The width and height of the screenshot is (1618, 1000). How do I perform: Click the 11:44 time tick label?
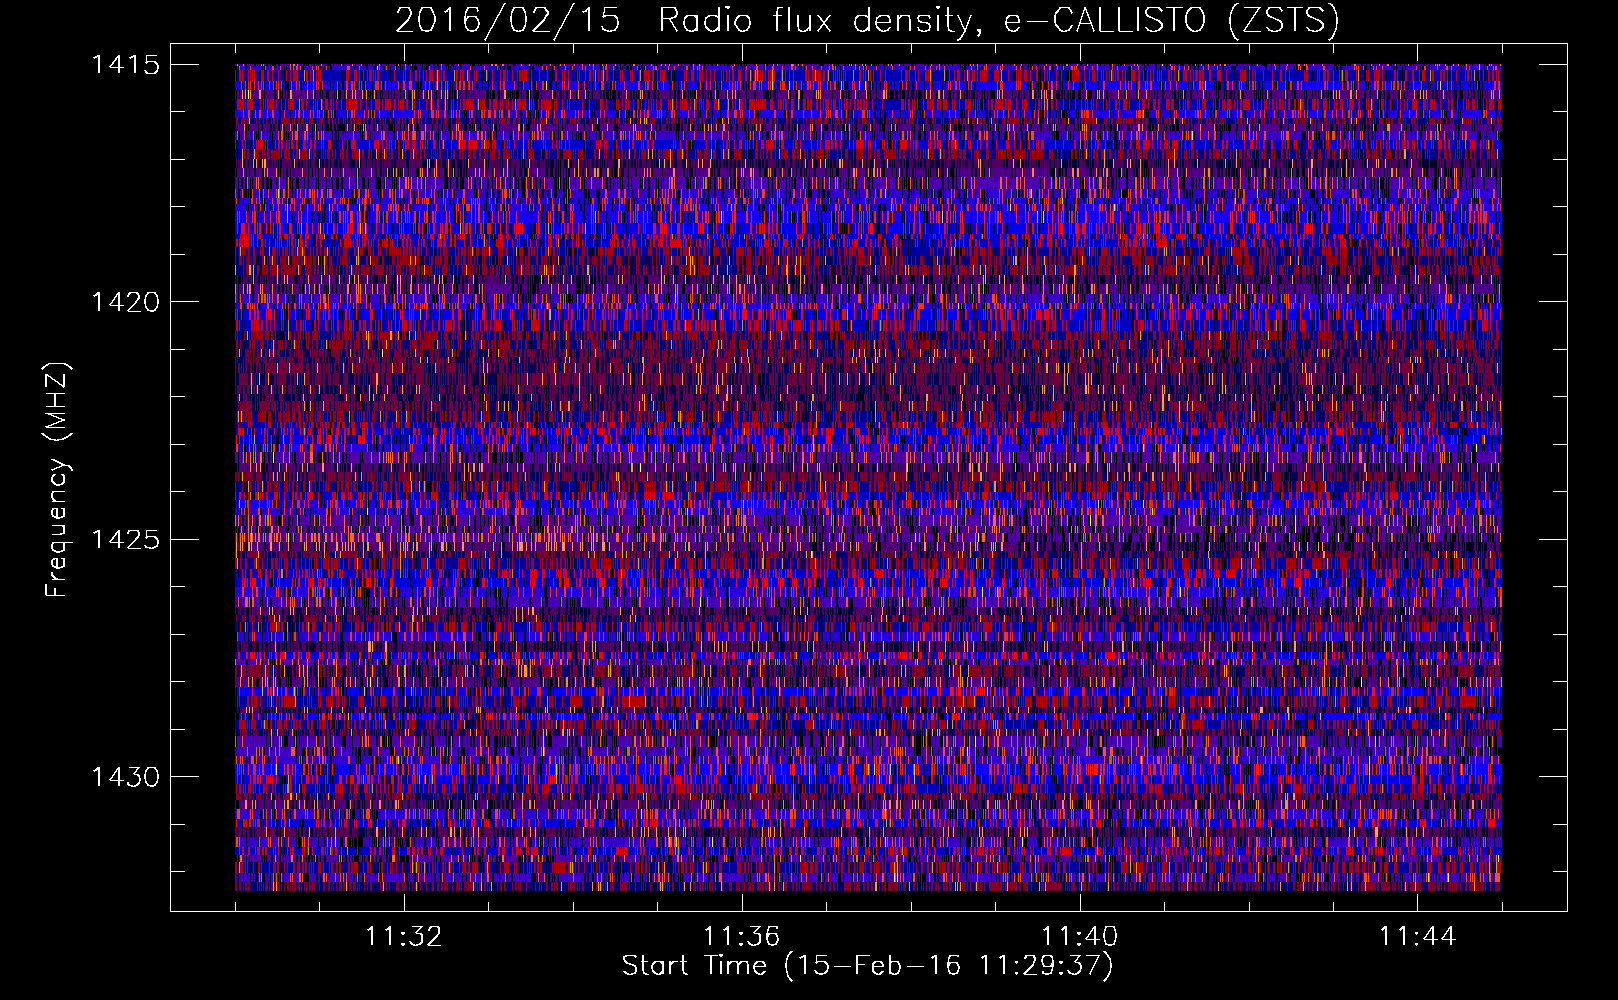(x=1418, y=937)
